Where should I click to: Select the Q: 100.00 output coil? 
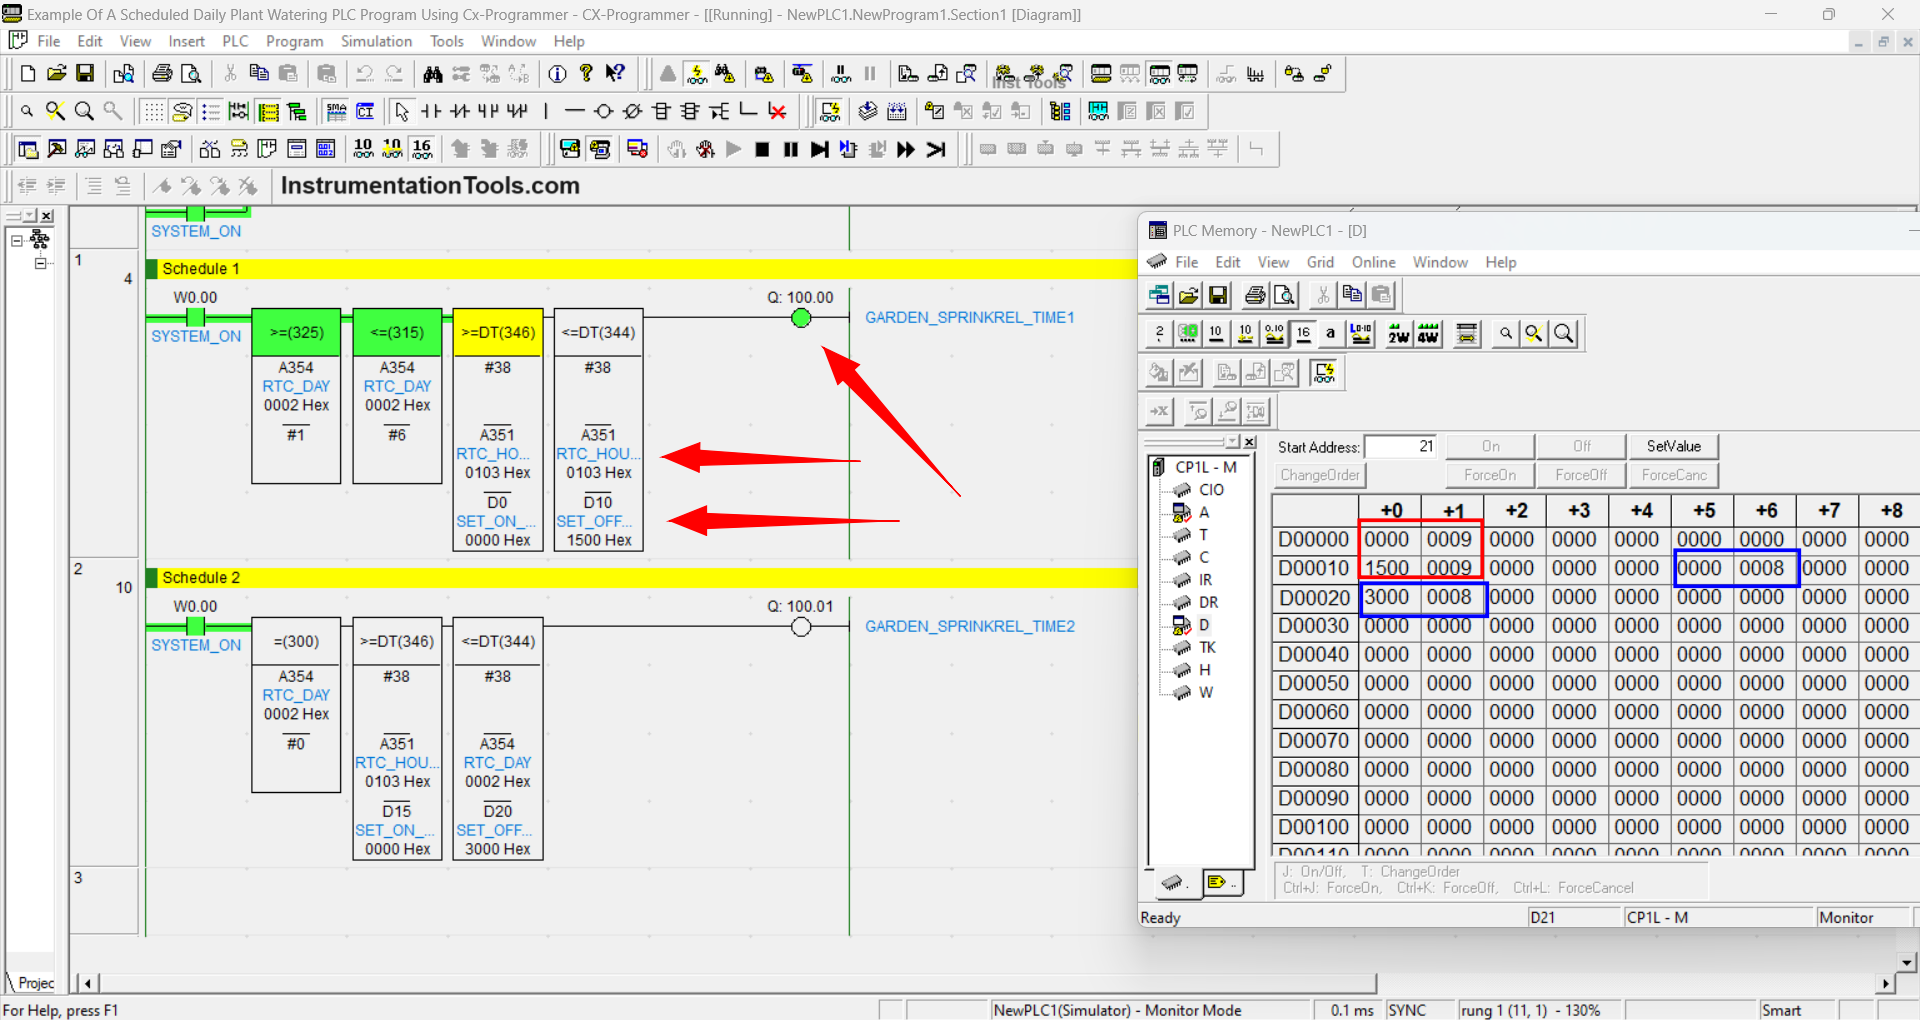[801, 318]
